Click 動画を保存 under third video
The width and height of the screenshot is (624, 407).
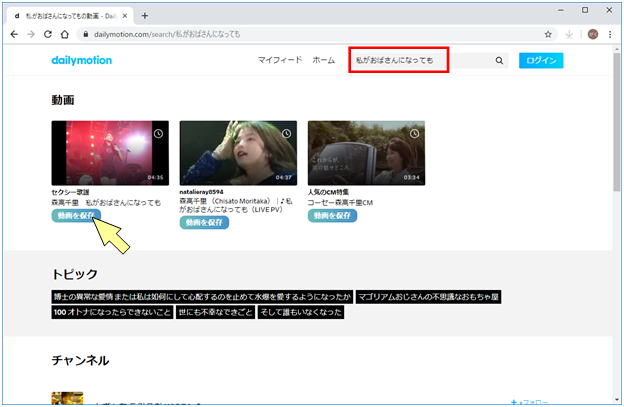pyautogui.click(x=333, y=215)
